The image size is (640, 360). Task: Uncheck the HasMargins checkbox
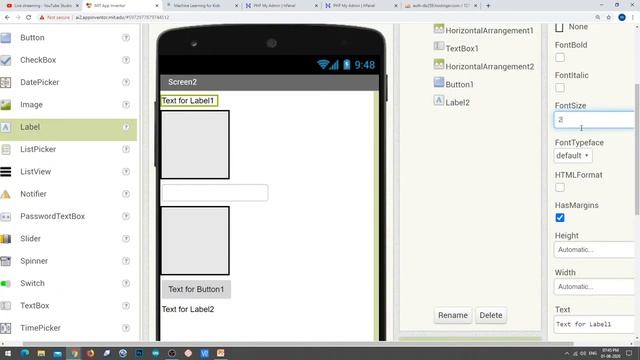tap(560, 218)
